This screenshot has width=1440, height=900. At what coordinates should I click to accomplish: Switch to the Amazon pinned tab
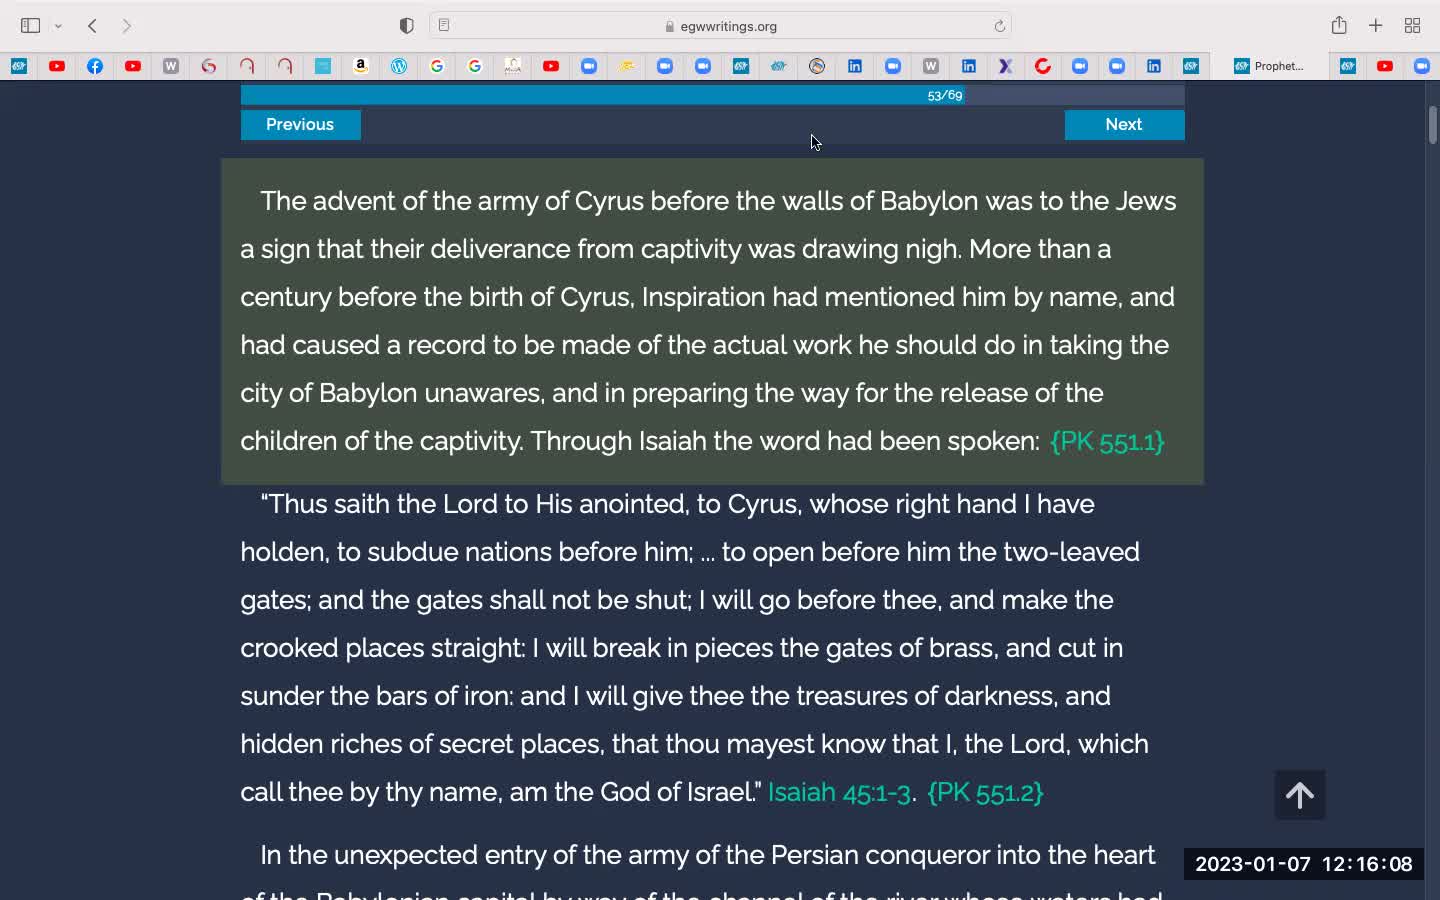[x=361, y=66]
